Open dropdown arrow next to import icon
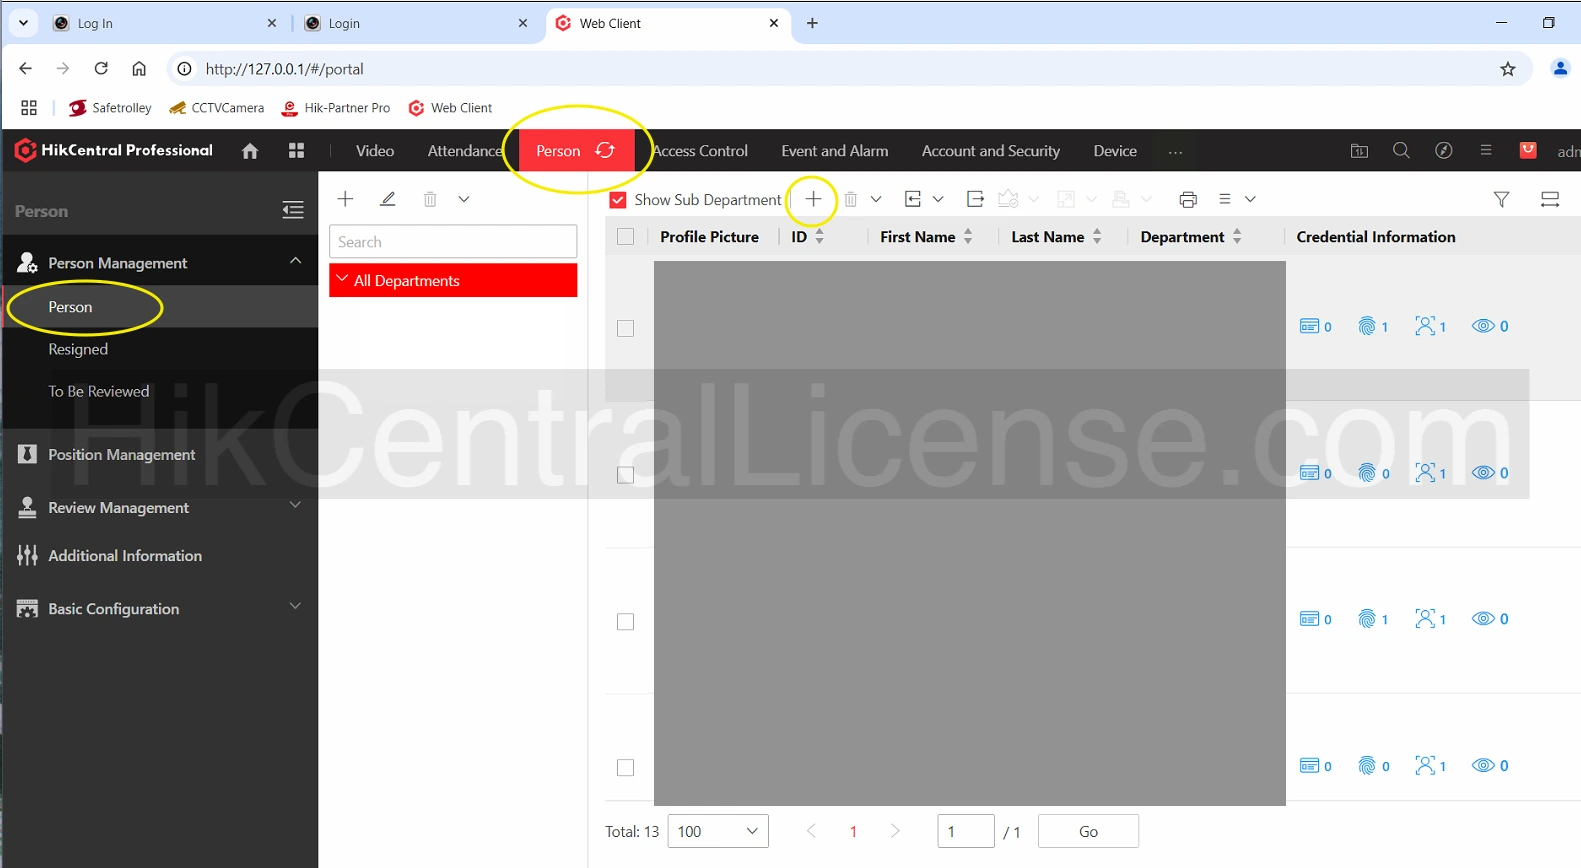This screenshot has width=1581, height=868. click(938, 199)
